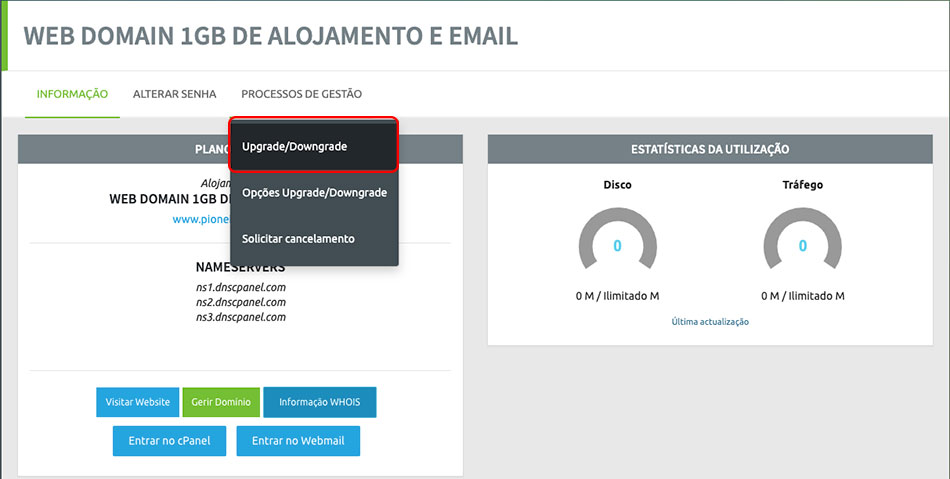Click nameserver ns1.dnscpanel.com text
The width and height of the screenshot is (950, 479).
240,287
